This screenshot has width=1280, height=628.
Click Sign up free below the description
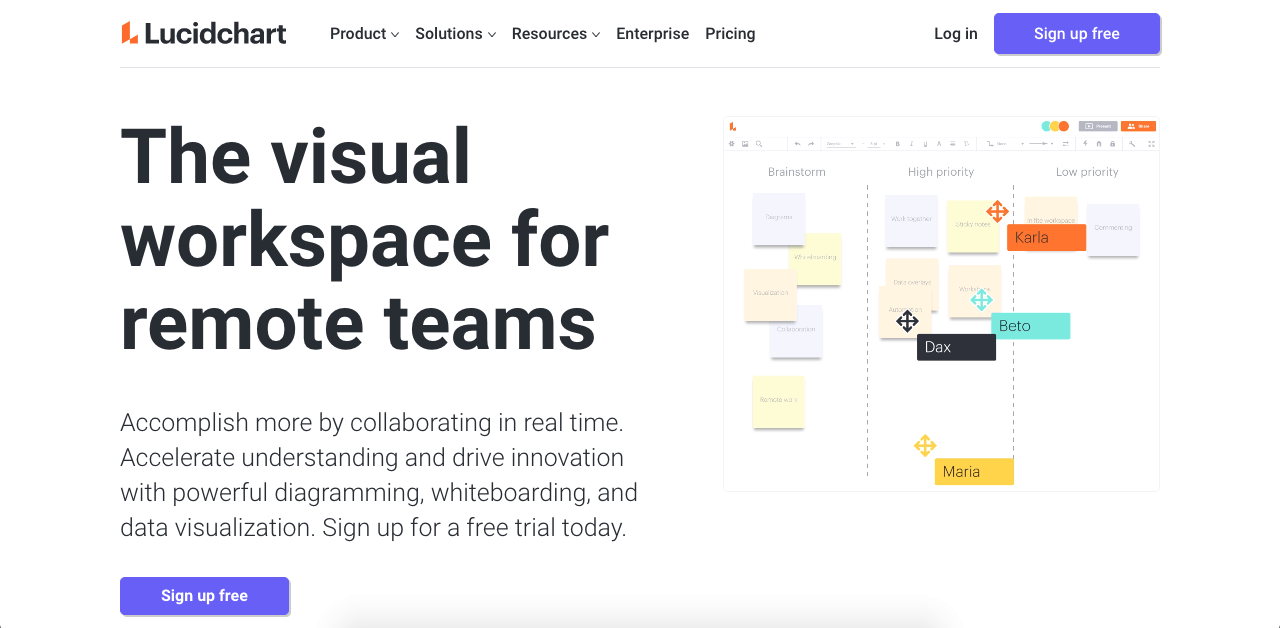coord(204,596)
